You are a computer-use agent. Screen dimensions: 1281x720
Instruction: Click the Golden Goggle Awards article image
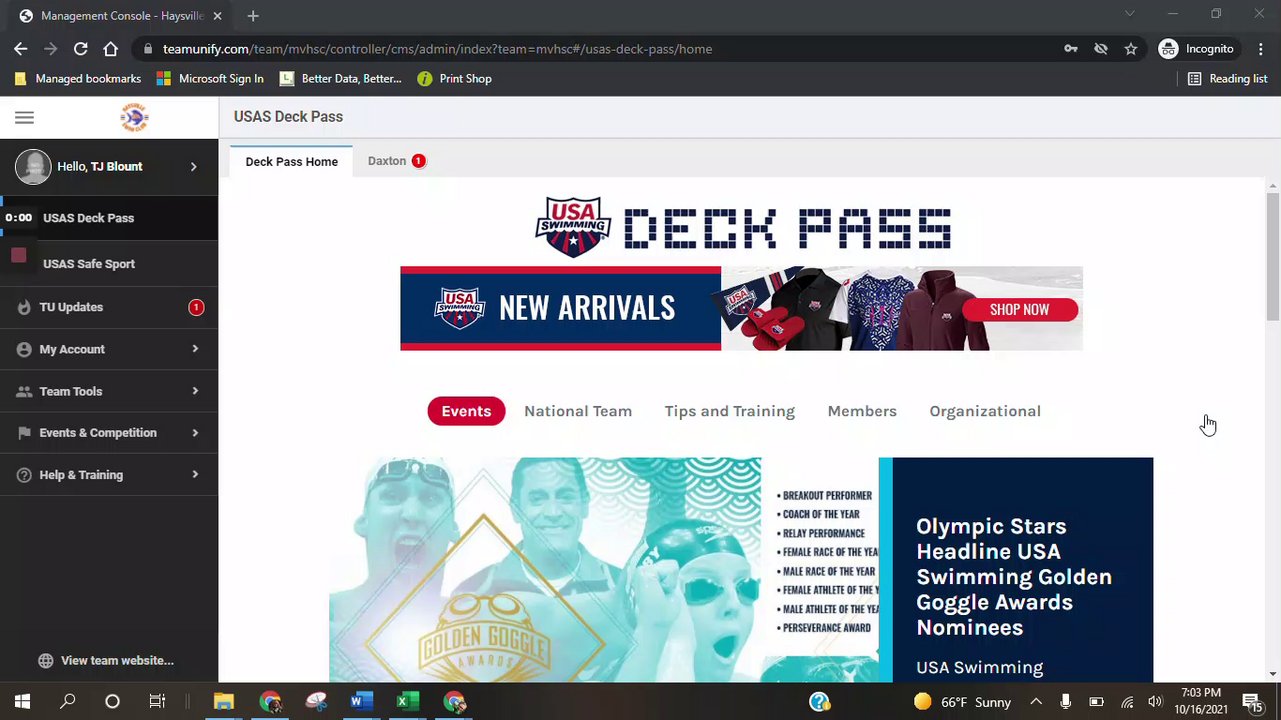(x=604, y=570)
